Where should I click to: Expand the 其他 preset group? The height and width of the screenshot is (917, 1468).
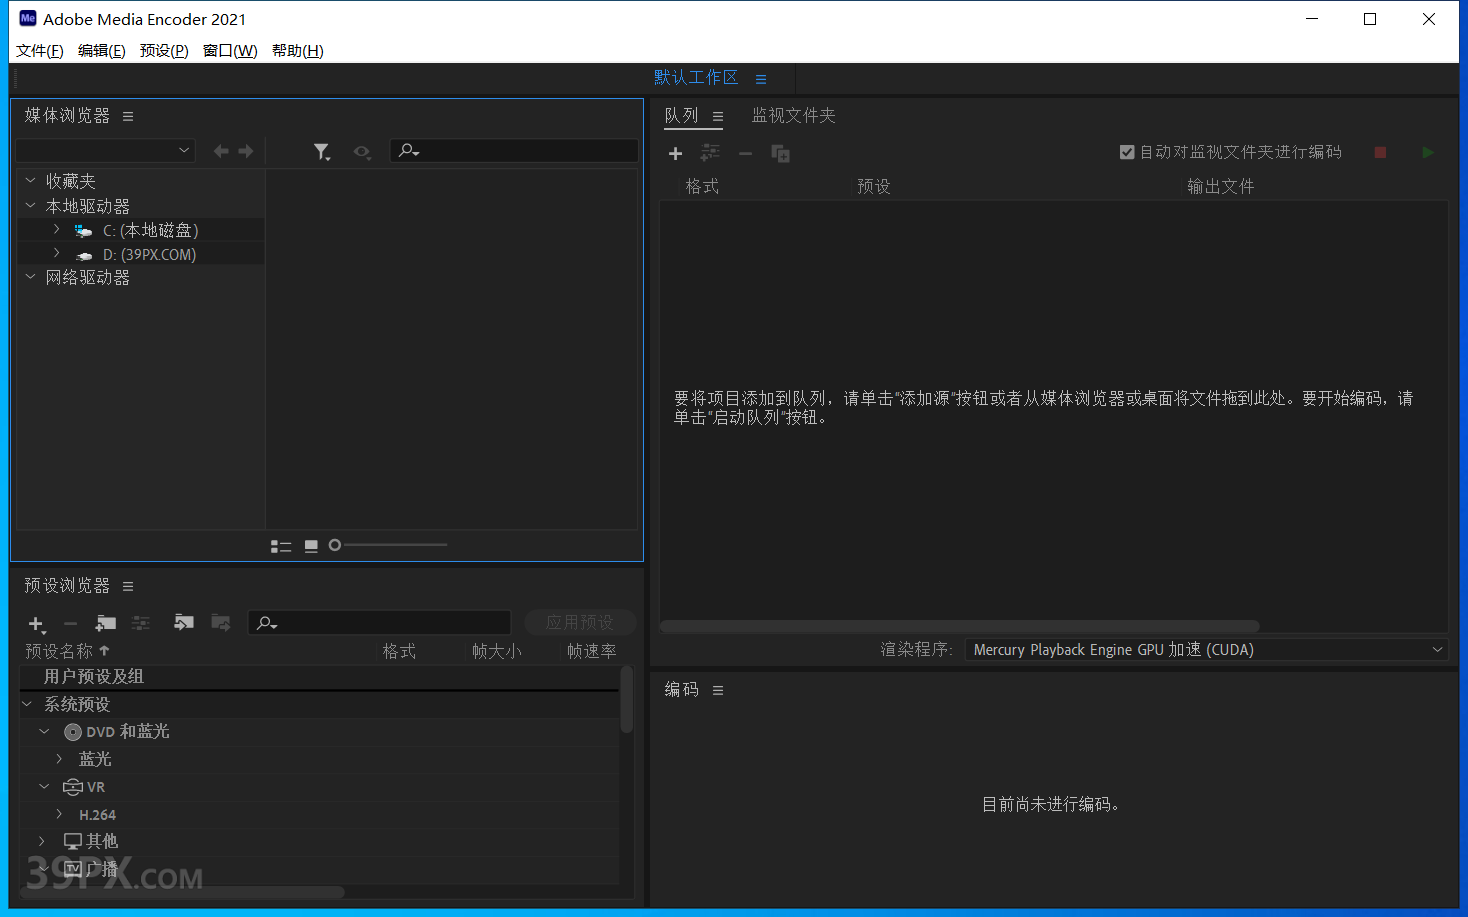pos(42,841)
